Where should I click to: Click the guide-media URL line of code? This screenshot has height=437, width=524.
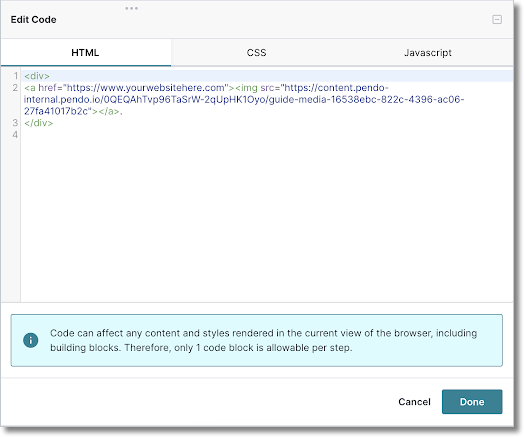(x=244, y=99)
